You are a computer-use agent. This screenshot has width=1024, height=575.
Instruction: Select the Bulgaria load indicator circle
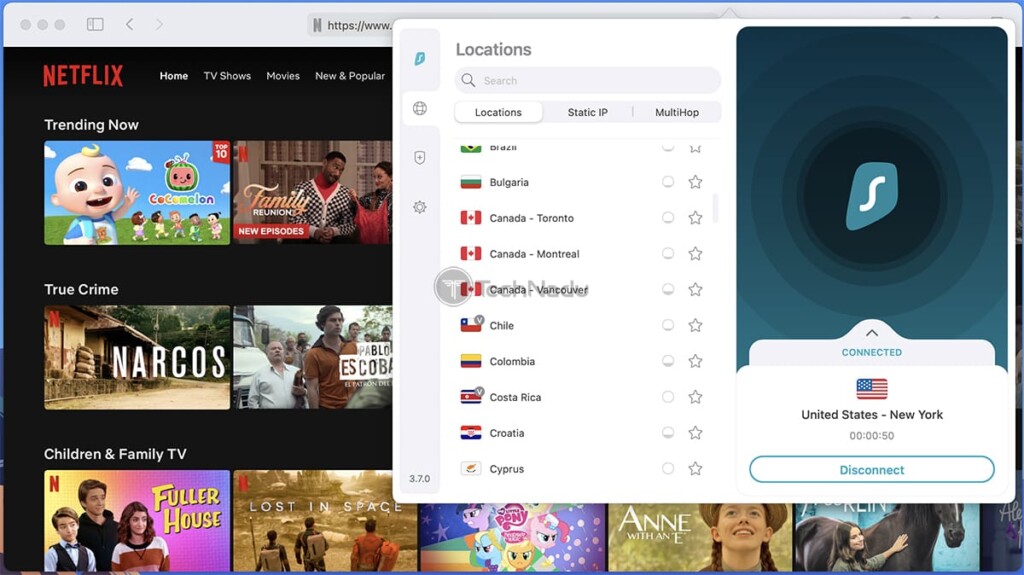click(x=667, y=182)
